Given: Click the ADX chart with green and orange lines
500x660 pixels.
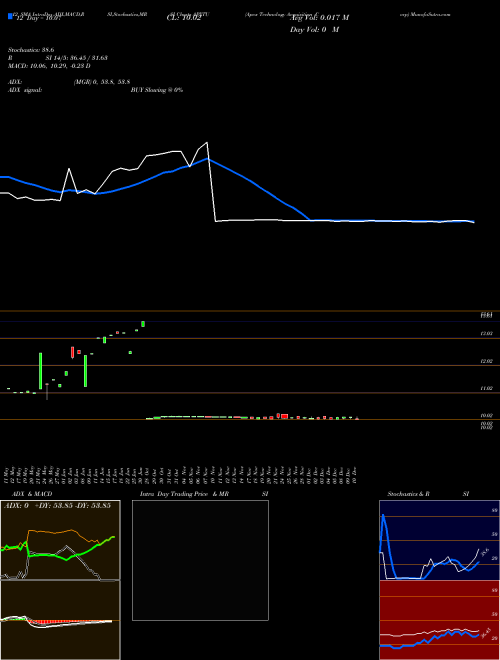Looking at the screenshot, I should pos(60,540).
